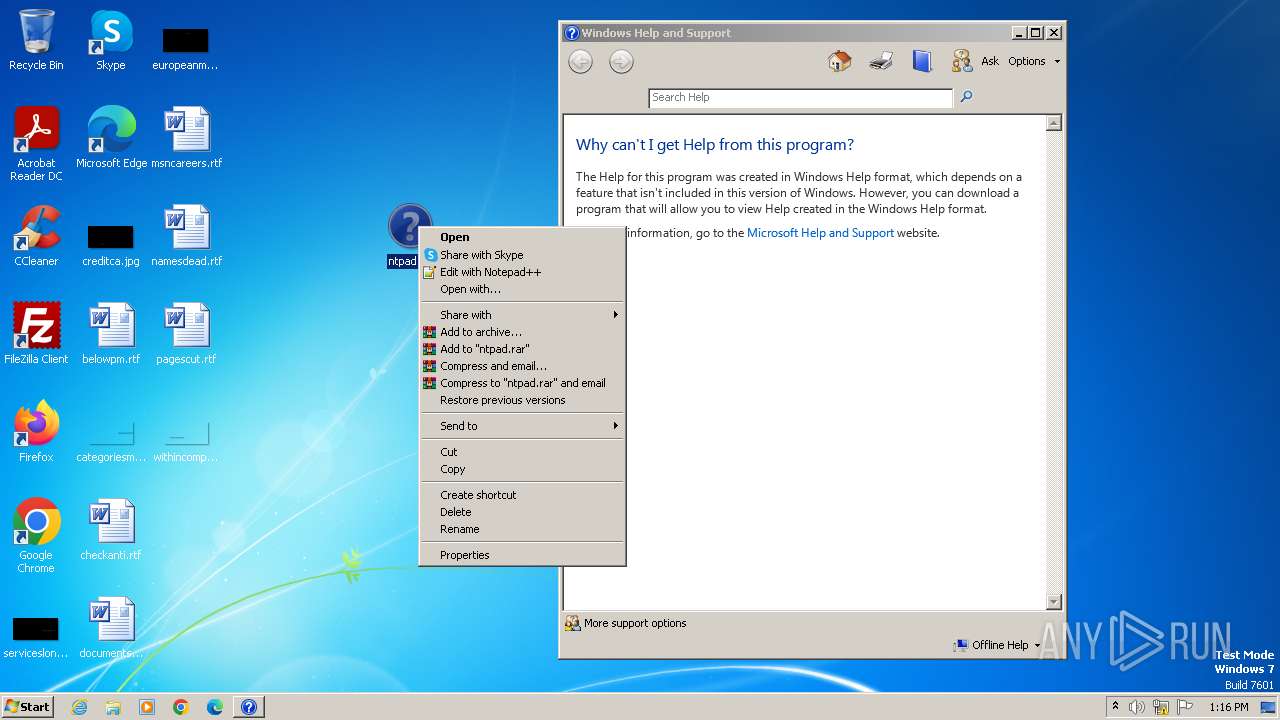
Task: Expand the Send to submenu
Action: tap(522, 426)
